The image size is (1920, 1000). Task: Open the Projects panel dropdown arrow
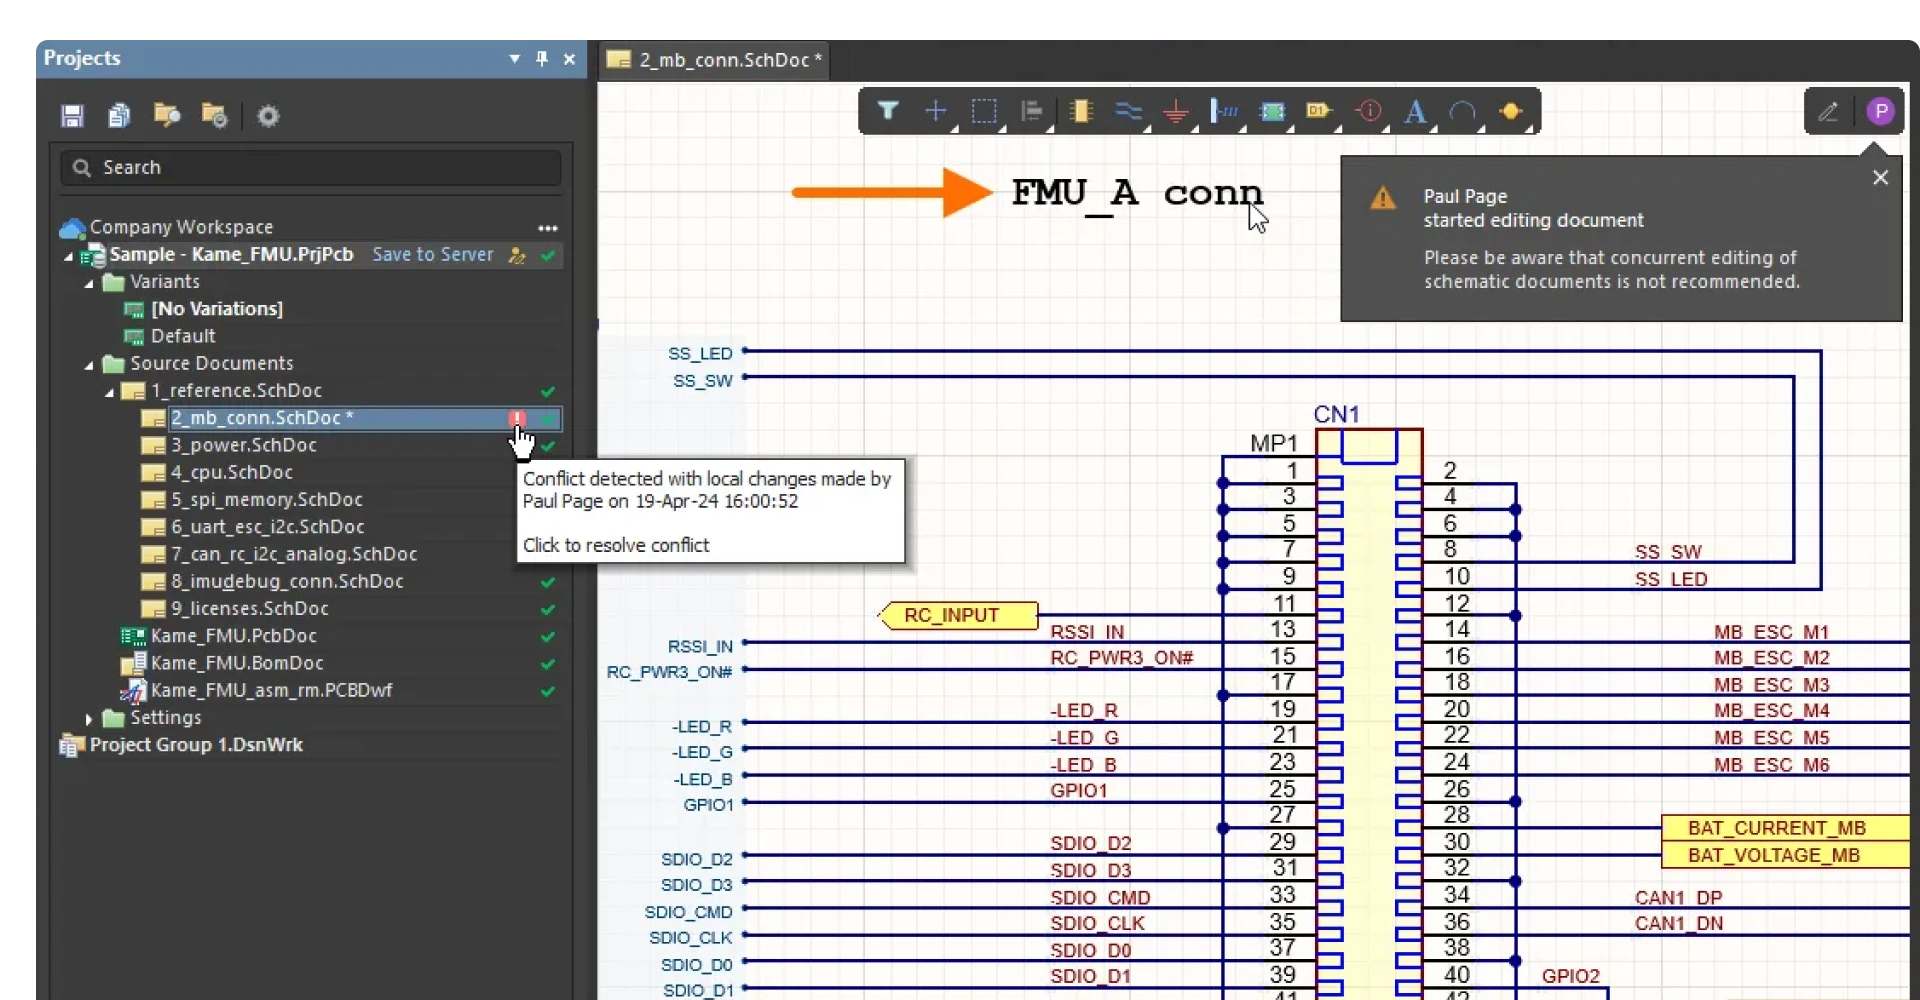click(x=514, y=59)
